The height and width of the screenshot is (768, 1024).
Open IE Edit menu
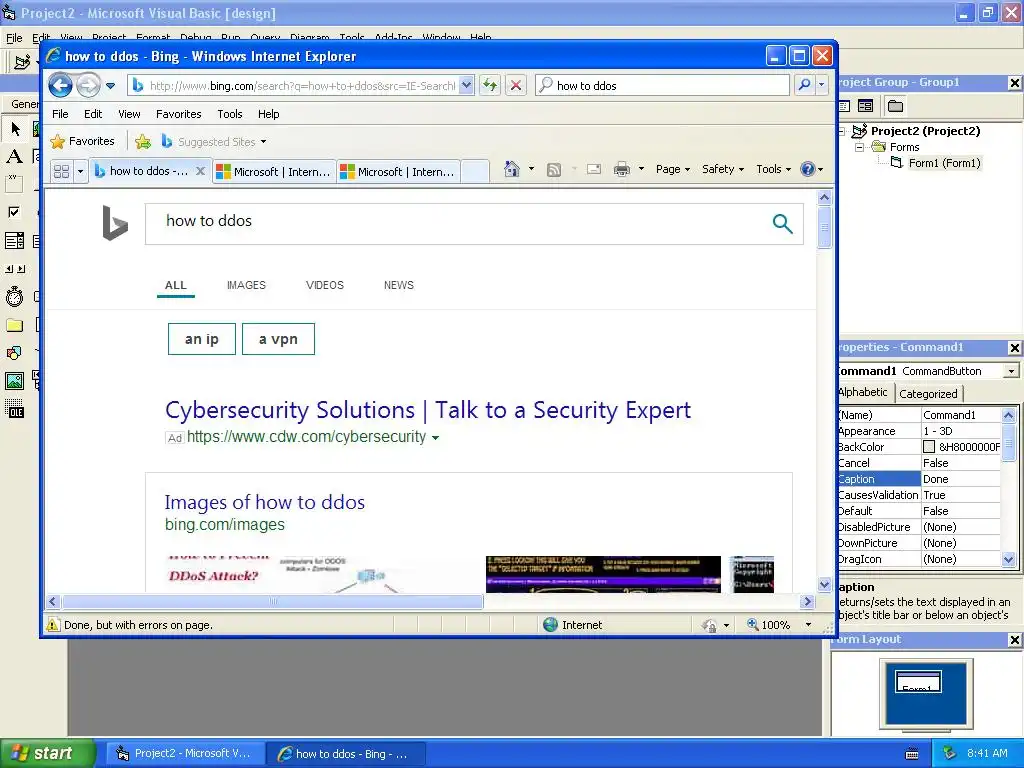93,114
